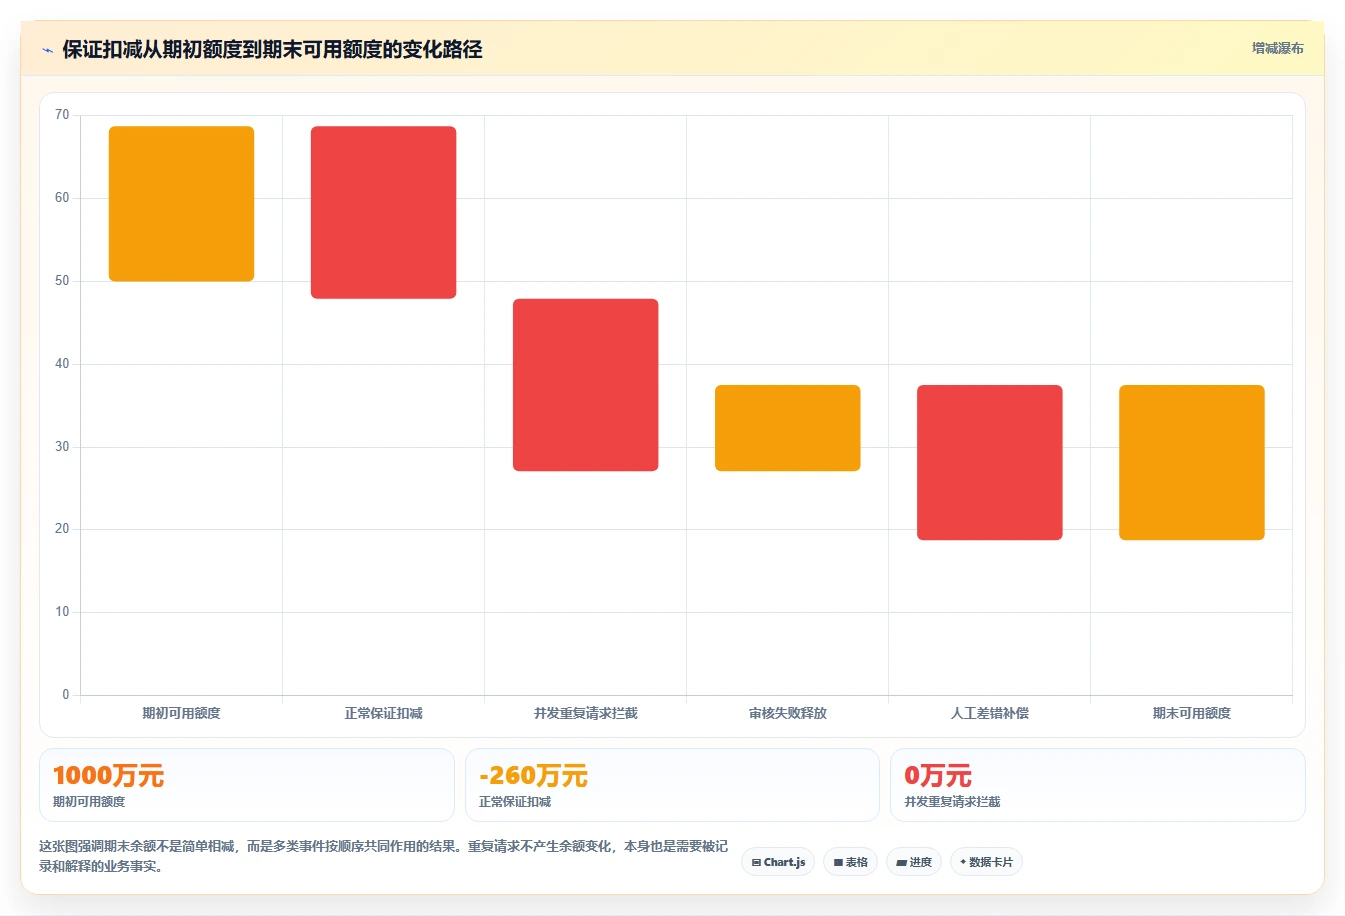Click the lightning icon beside the chart title

pyautogui.click(x=47, y=50)
